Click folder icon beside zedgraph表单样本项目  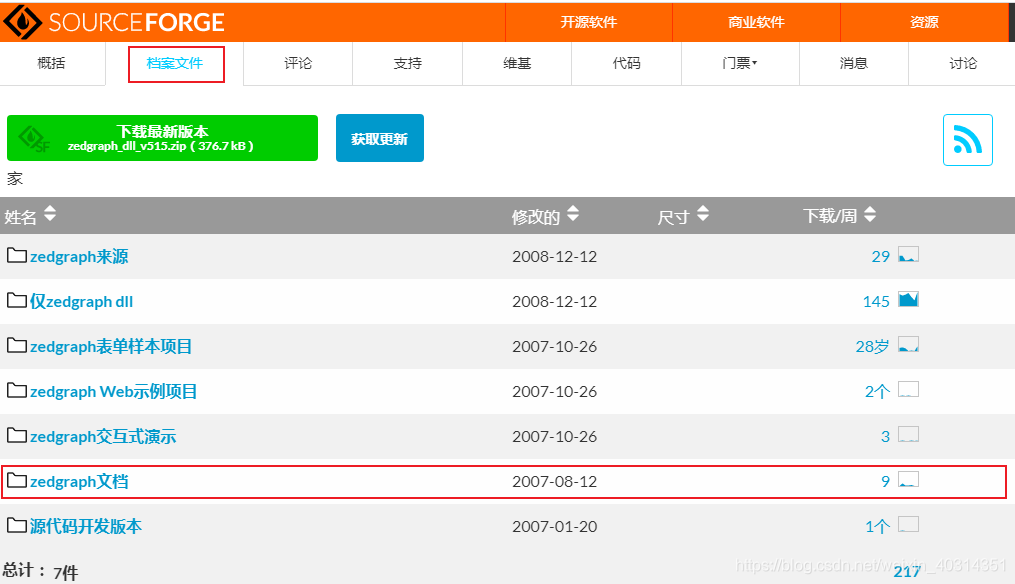click(x=17, y=345)
